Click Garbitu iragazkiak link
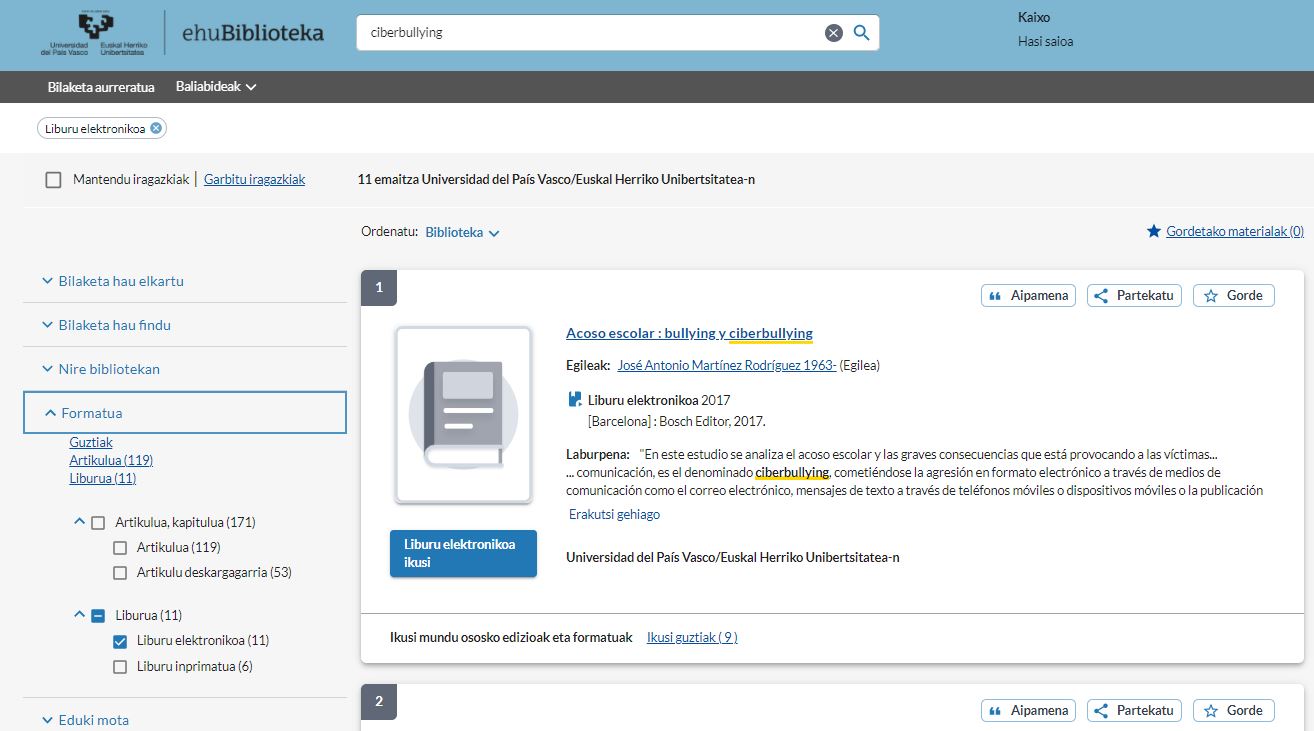Screen dimensions: 1314x731 click(x=254, y=180)
